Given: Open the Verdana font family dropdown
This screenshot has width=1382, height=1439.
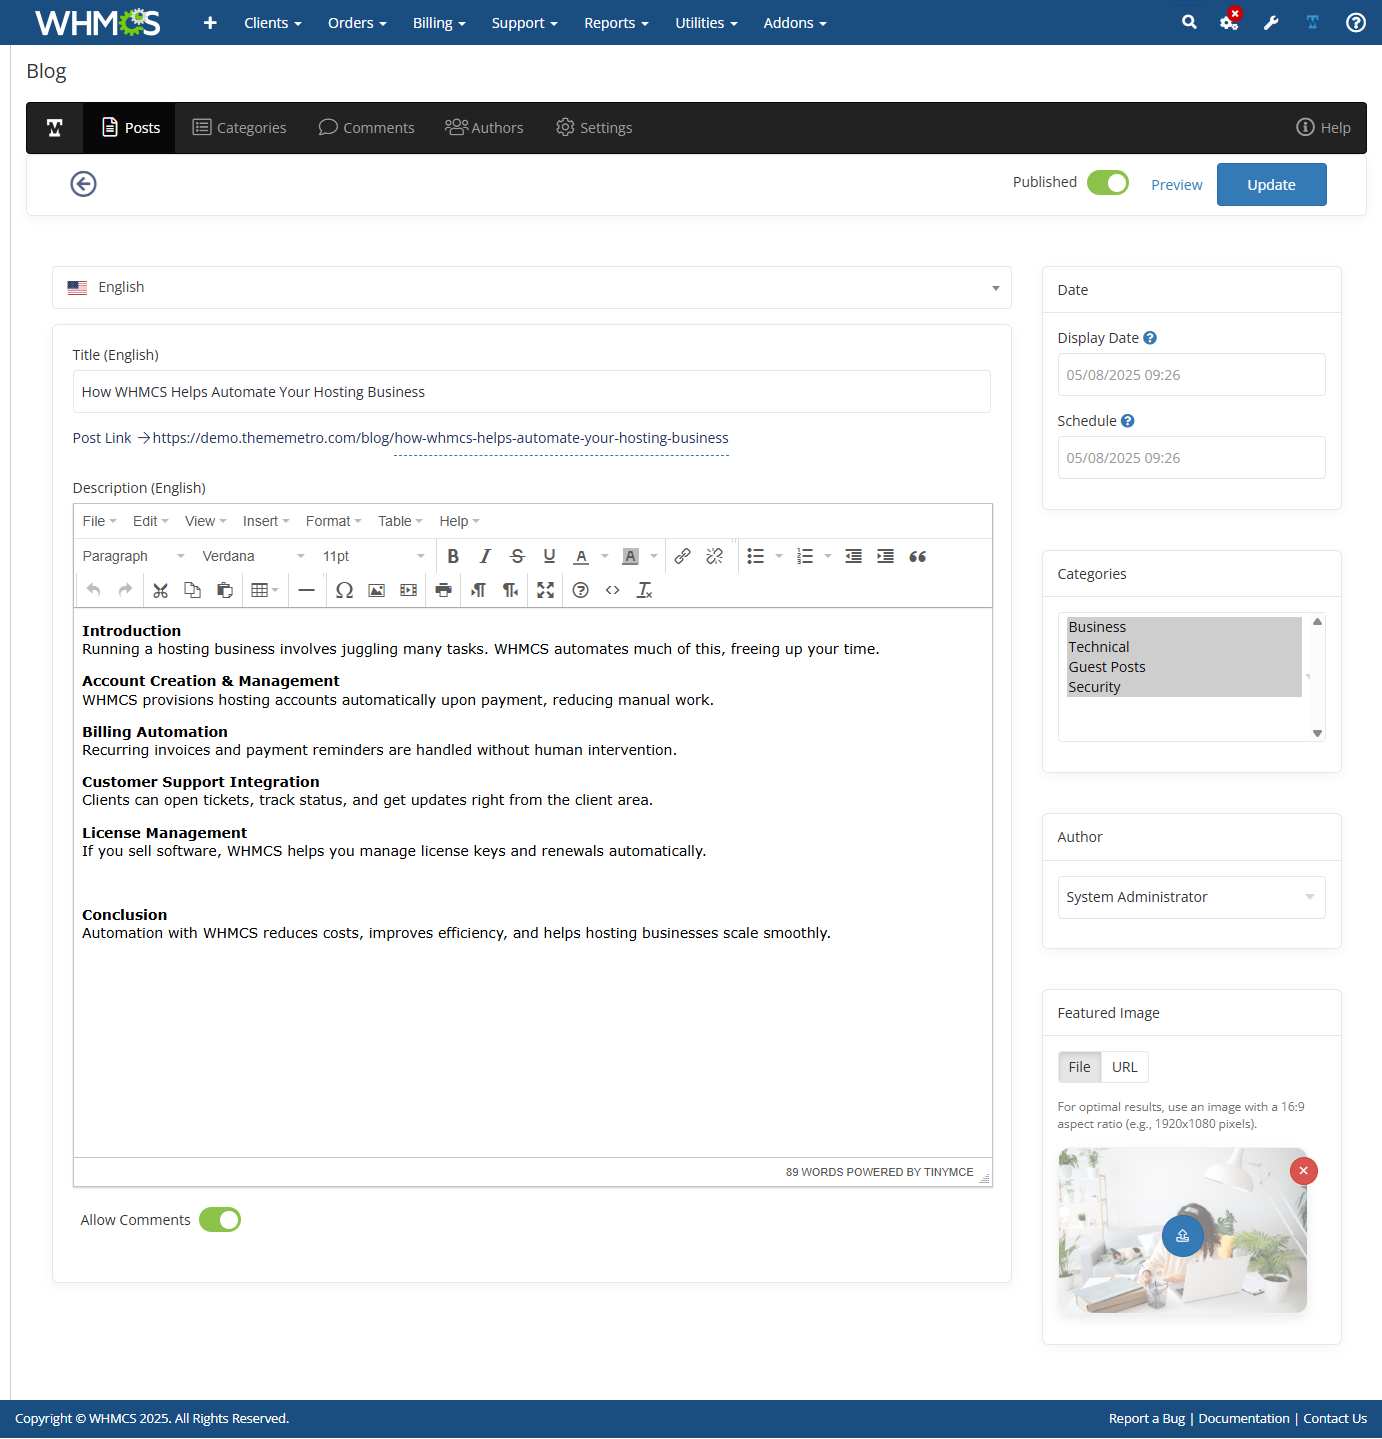Looking at the screenshot, I should tap(253, 556).
